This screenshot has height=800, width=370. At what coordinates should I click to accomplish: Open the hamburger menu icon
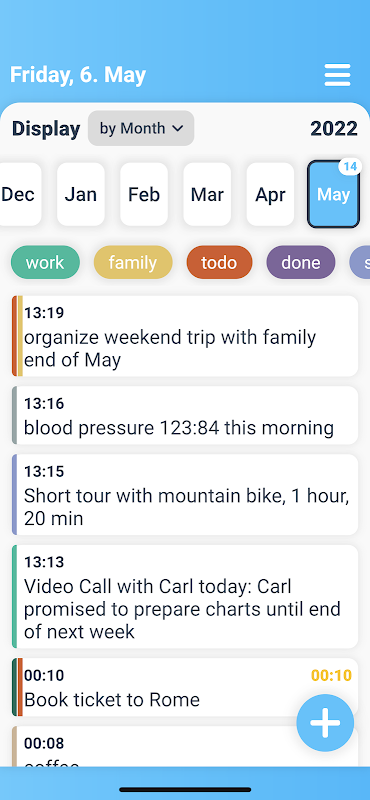(337, 75)
